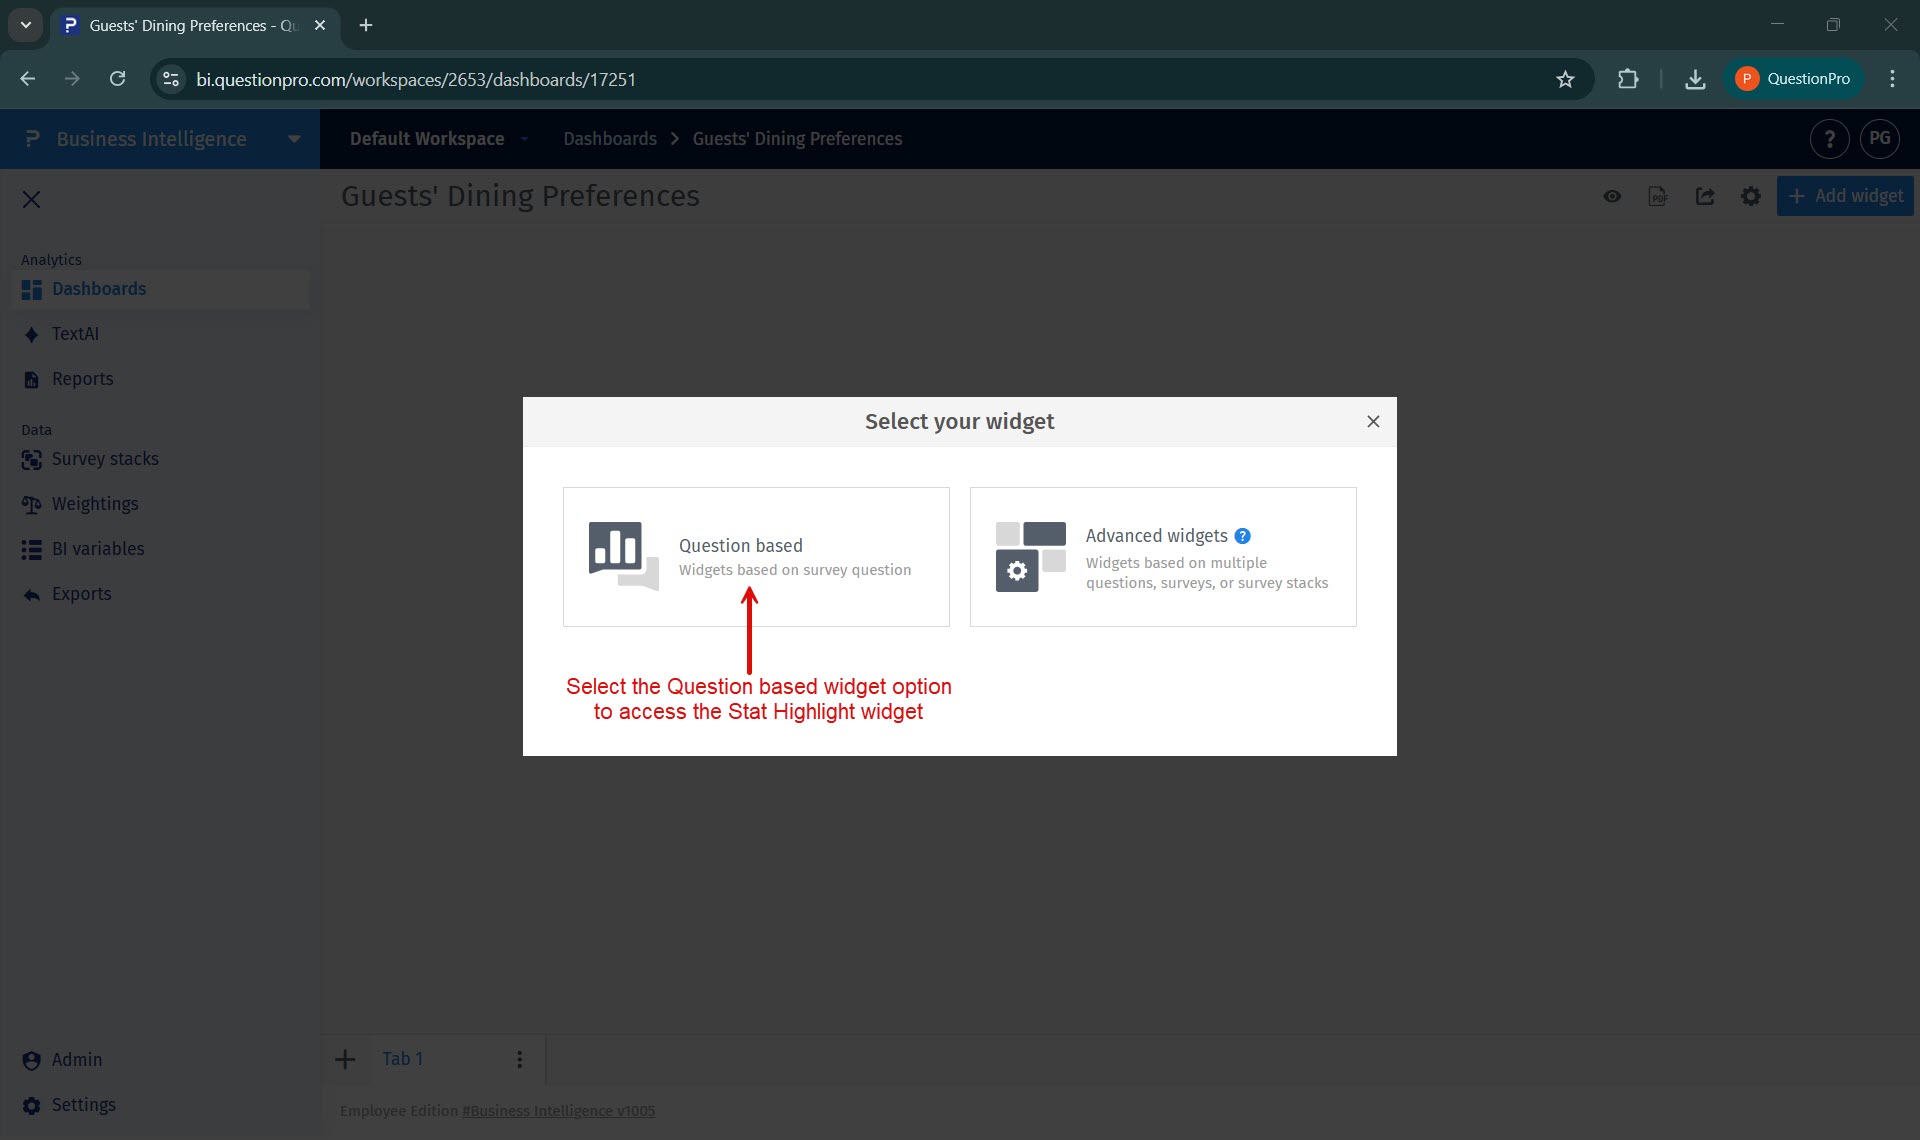Viewport: 1920px width, 1140px height.
Task: Open the help question mark icon
Action: tap(1829, 139)
